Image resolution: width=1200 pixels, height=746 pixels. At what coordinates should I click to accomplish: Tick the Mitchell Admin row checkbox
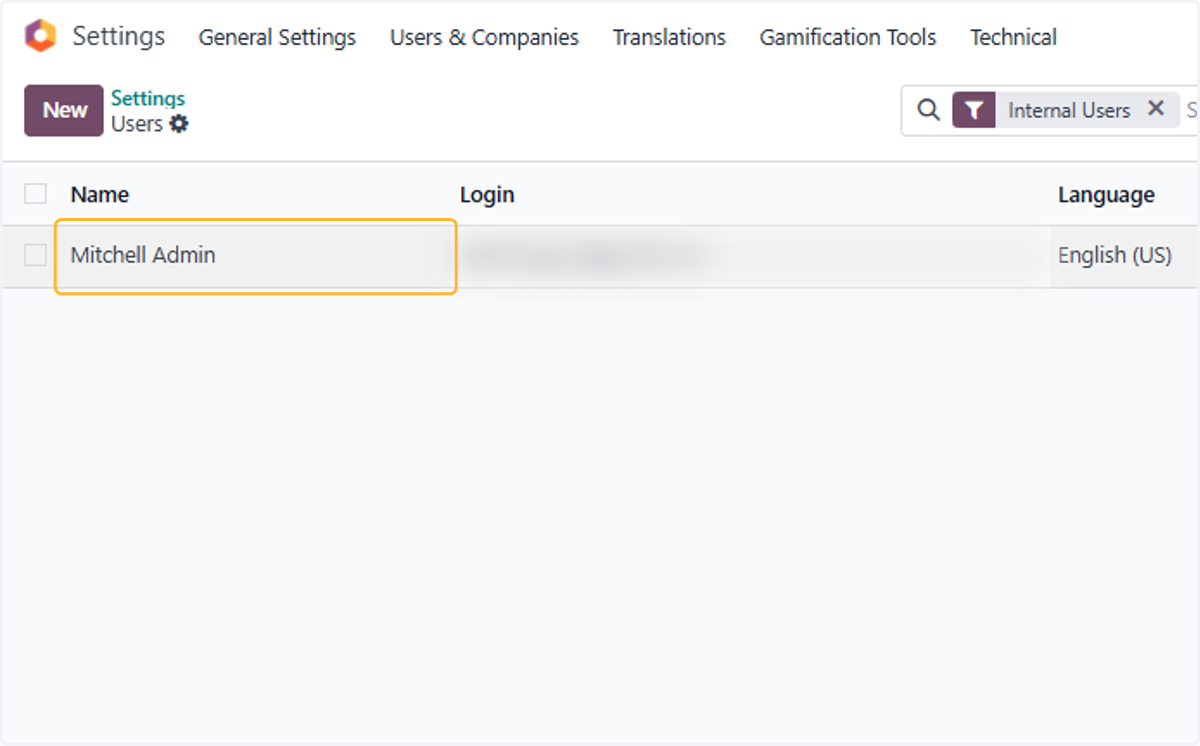coord(36,255)
